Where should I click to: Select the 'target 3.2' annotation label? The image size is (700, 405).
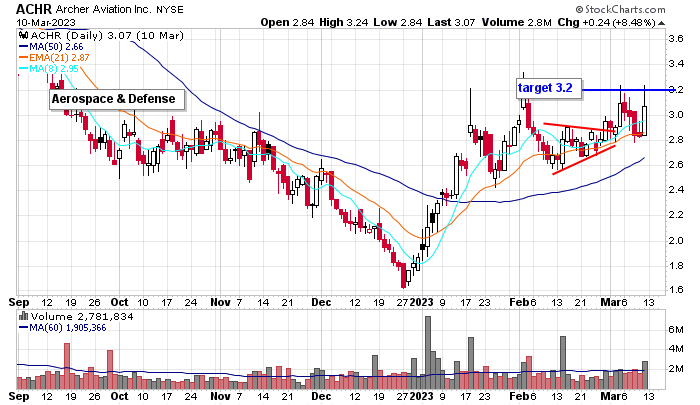(x=547, y=88)
